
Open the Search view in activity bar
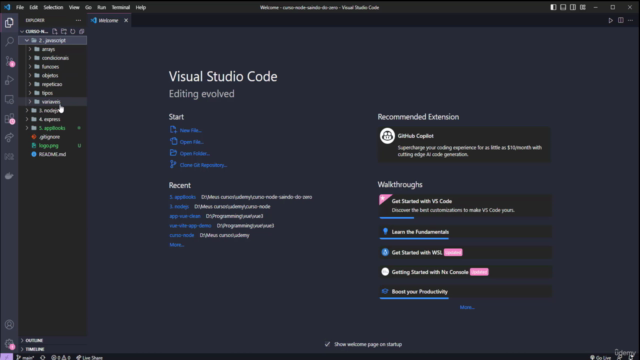9,42
